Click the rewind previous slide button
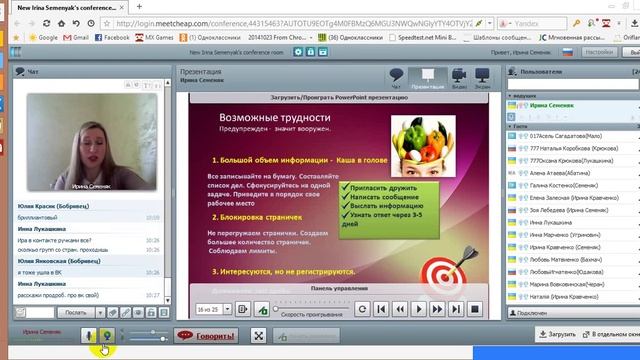This screenshot has height=360, width=640. [x=400, y=309]
